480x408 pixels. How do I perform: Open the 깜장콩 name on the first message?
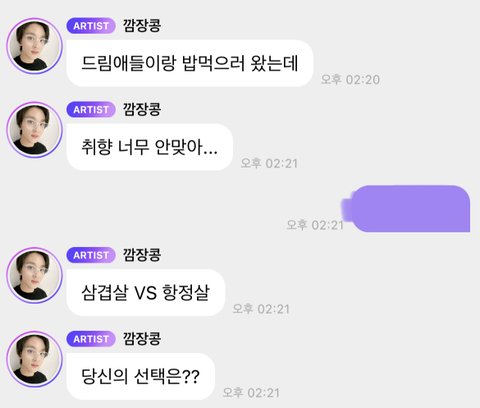[x=142, y=26]
